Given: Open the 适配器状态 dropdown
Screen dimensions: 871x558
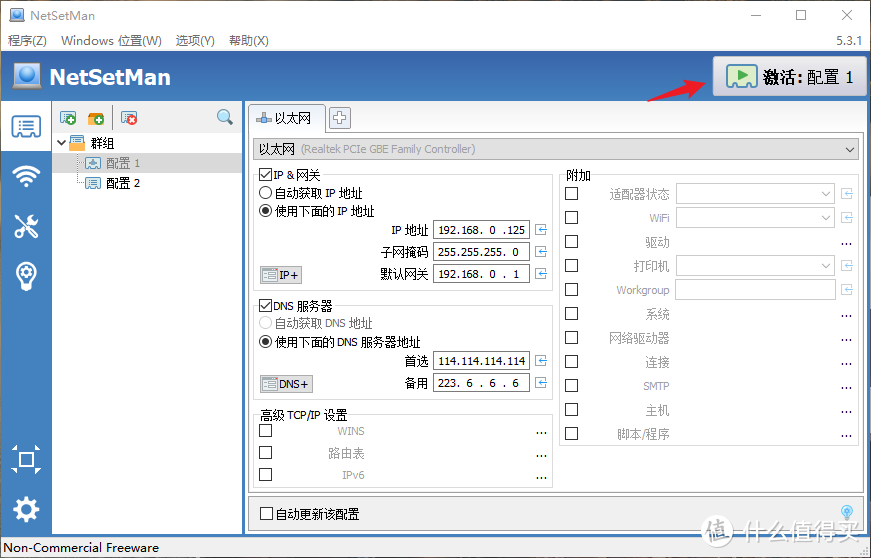Looking at the screenshot, I should pyautogui.click(x=755, y=194).
